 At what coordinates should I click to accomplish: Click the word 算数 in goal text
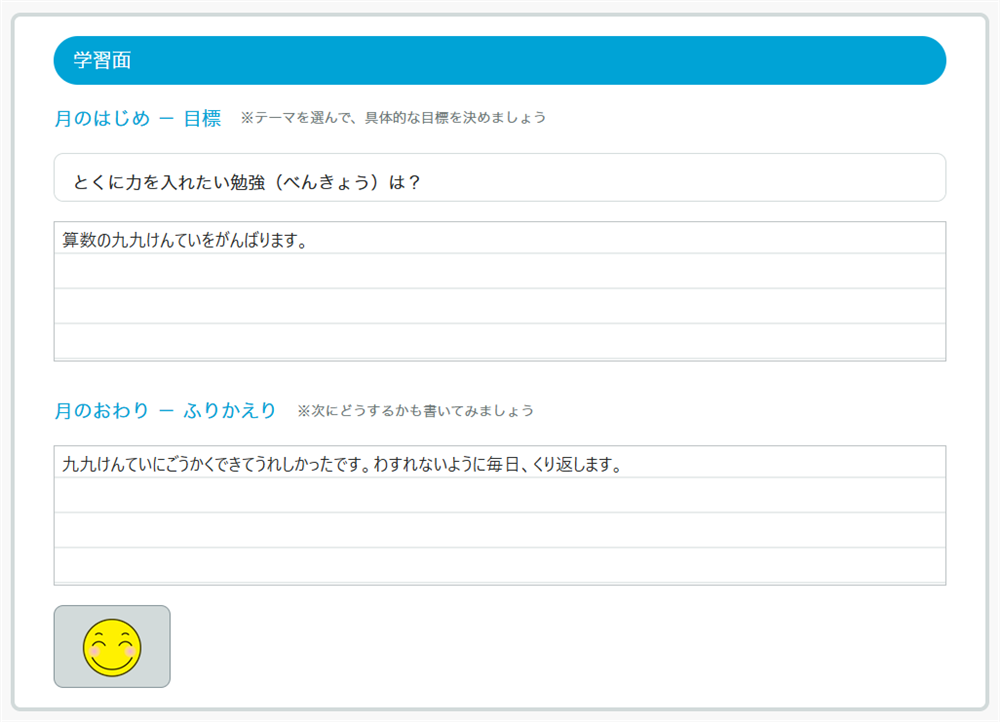click(78, 241)
